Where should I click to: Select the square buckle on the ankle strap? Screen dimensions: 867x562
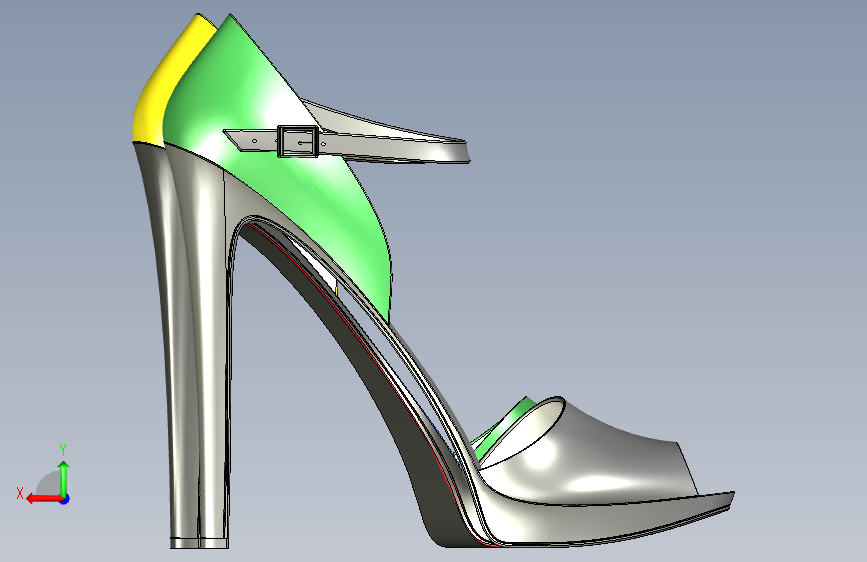(298, 142)
